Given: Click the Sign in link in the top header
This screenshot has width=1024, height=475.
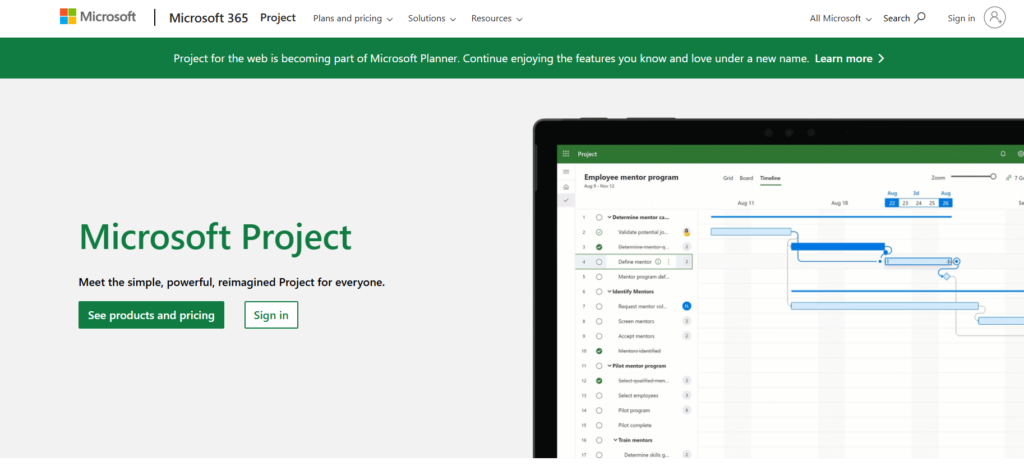Looking at the screenshot, I should [x=961, y=18].
